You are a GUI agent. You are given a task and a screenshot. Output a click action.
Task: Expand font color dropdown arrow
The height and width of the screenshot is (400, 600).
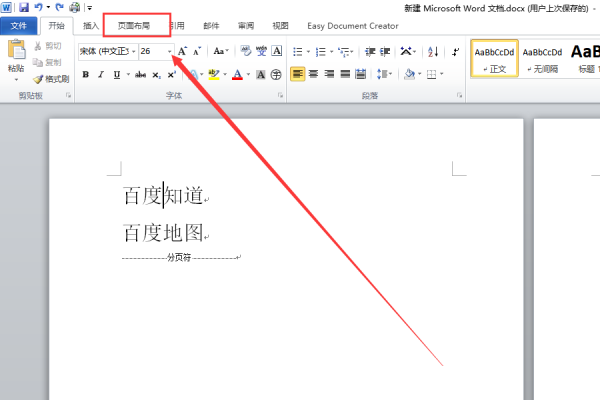click(248, 74)
